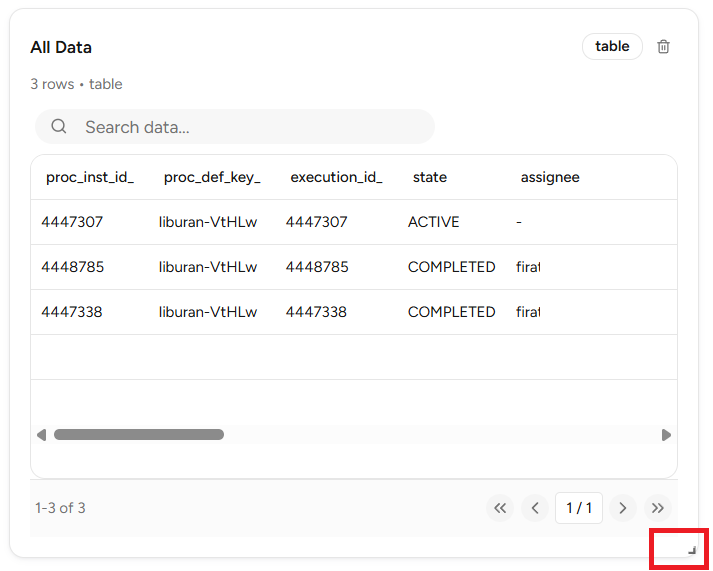Click the table view type button
The width and height of the screenshot is (713, 571).
coord(612,46)
